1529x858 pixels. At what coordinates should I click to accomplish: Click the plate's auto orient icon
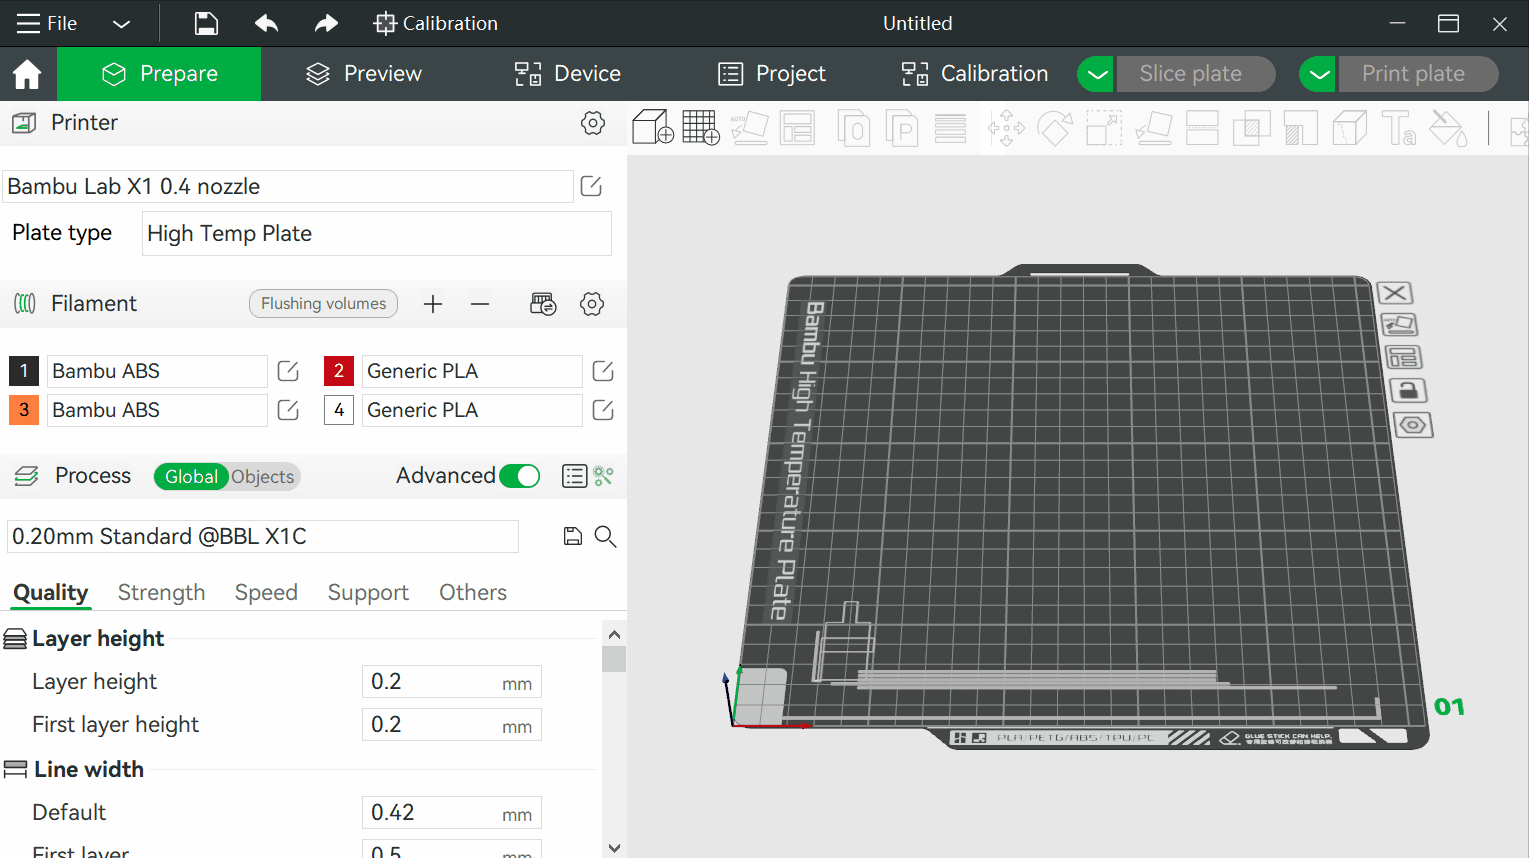click(1399, 325)
